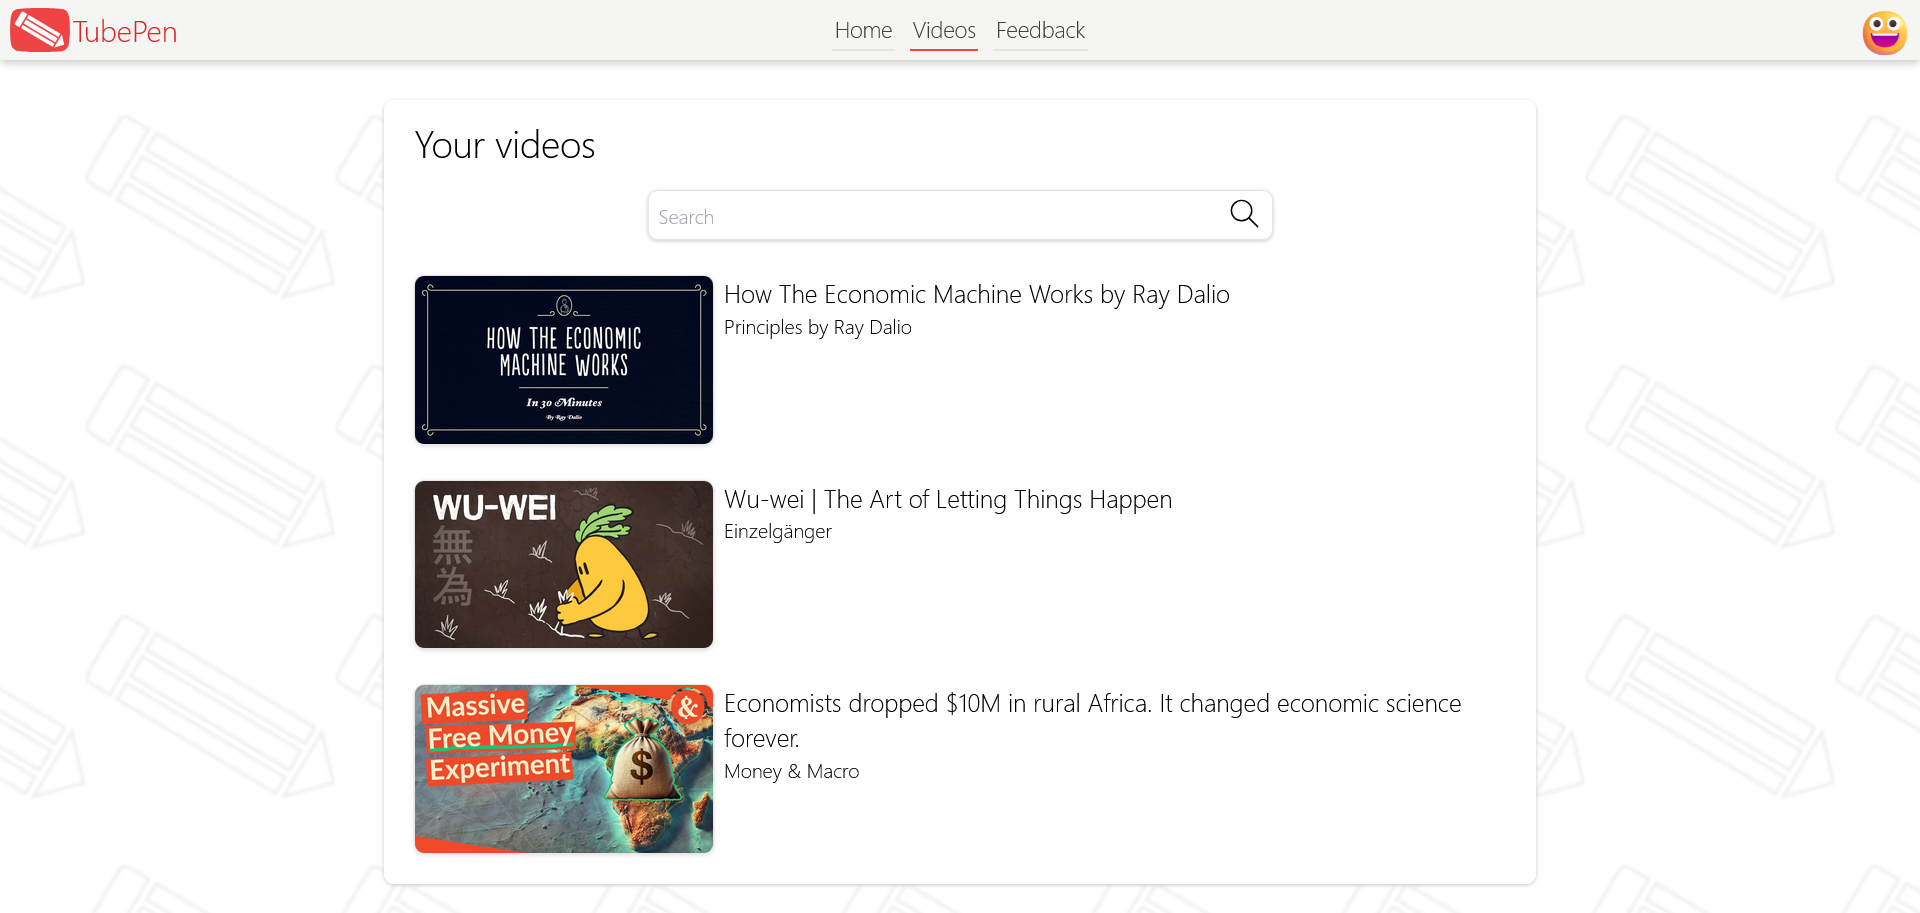Open 'Wu-wei | The Art of Letting Things Happen'
Viewport: 1920px width, 913px height.
click(948, 499)
